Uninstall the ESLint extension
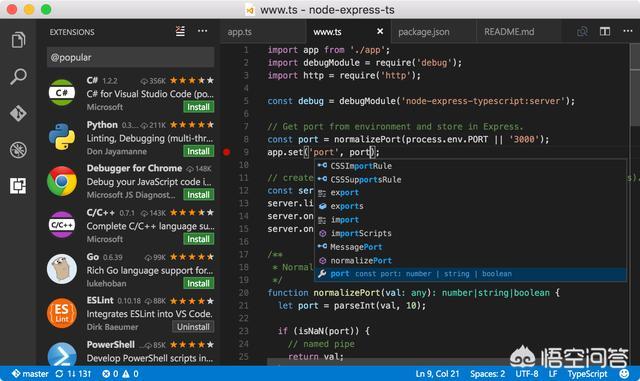 click(x=193, y=327)
